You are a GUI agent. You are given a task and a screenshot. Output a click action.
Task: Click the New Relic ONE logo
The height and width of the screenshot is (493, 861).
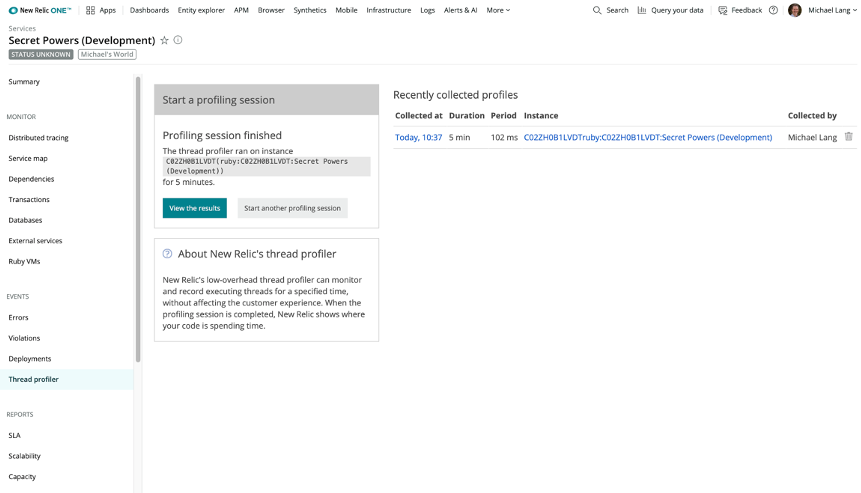click(x=40, y=10)
